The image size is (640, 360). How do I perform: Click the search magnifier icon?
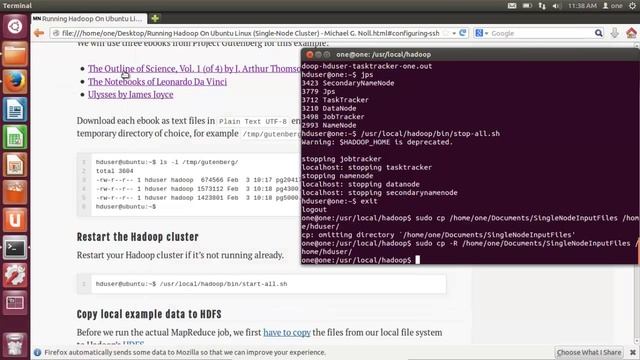click(x=598, y=33)
